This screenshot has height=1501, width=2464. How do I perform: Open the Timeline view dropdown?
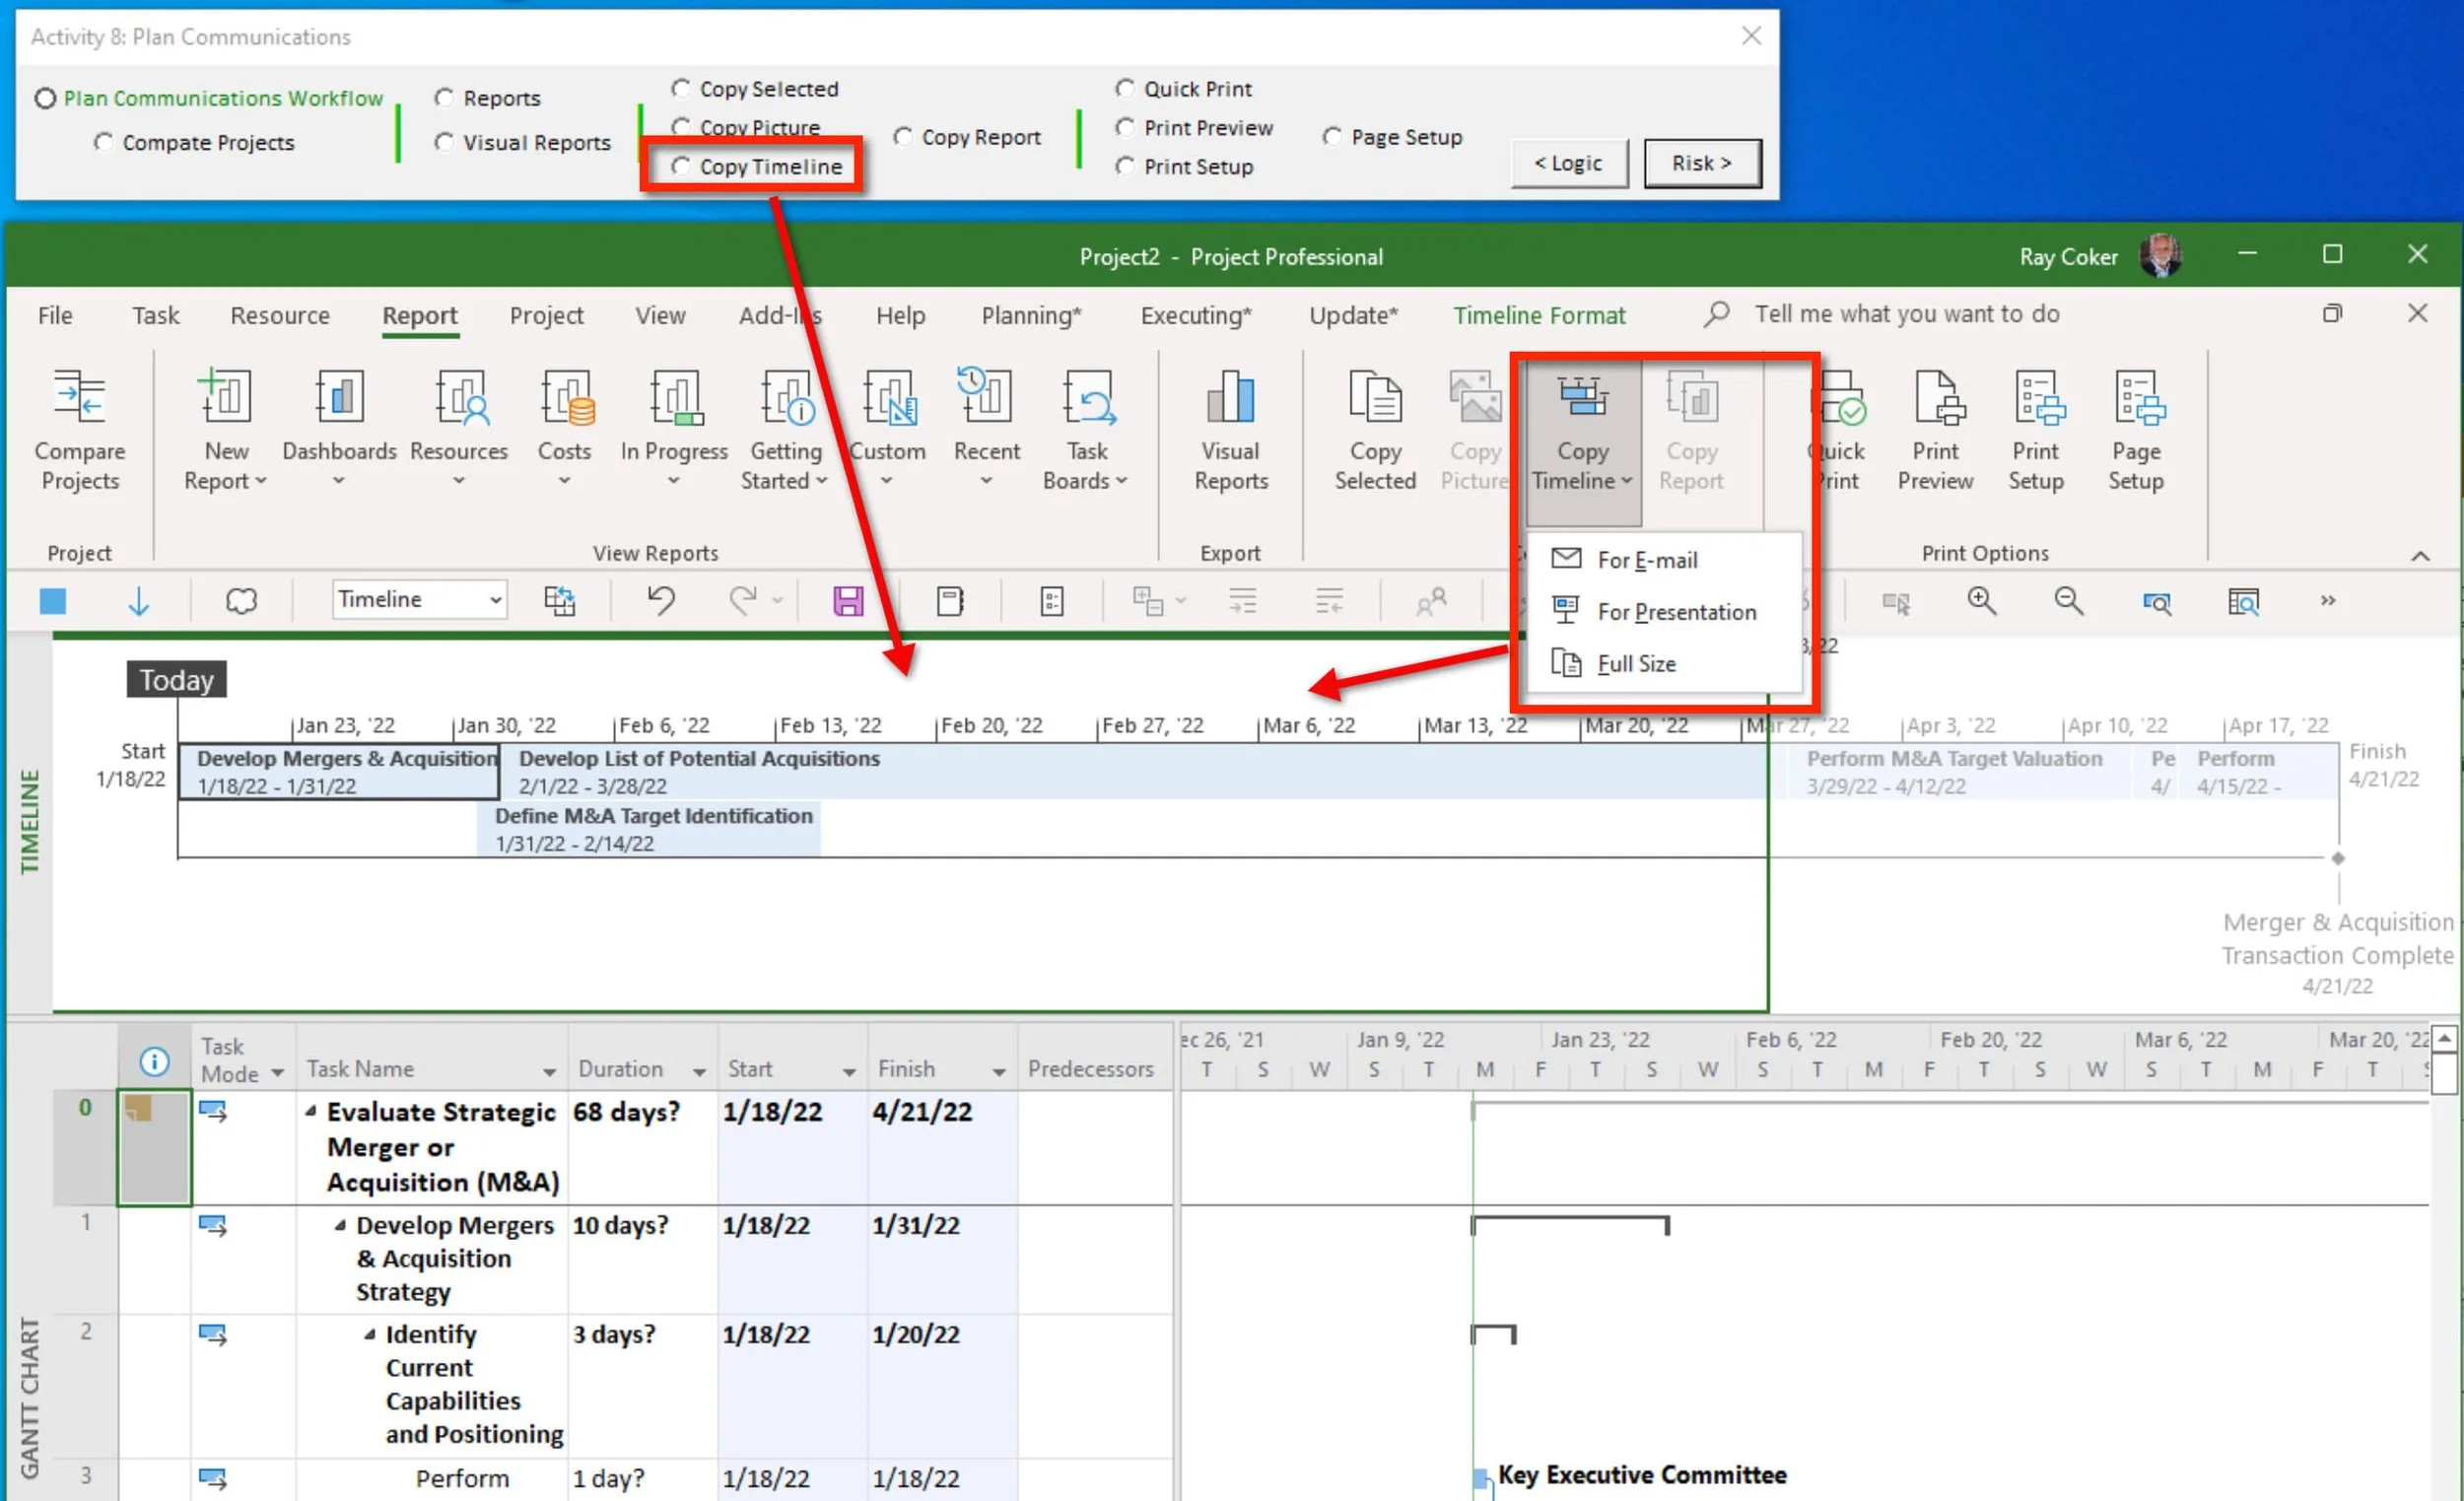[495, 600]
